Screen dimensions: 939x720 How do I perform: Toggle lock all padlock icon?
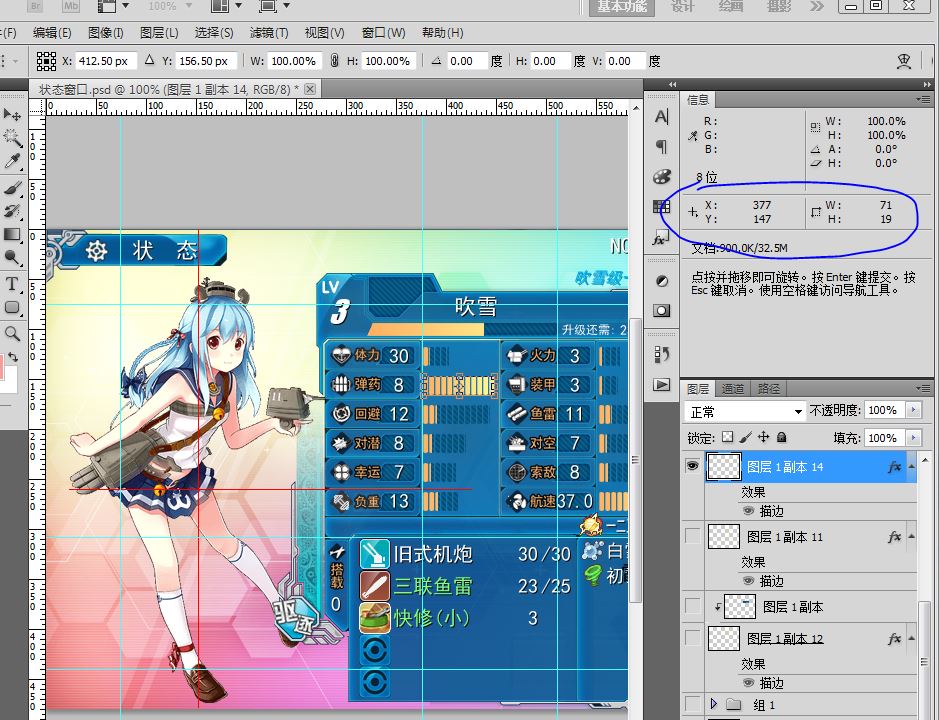coord(782,437)
